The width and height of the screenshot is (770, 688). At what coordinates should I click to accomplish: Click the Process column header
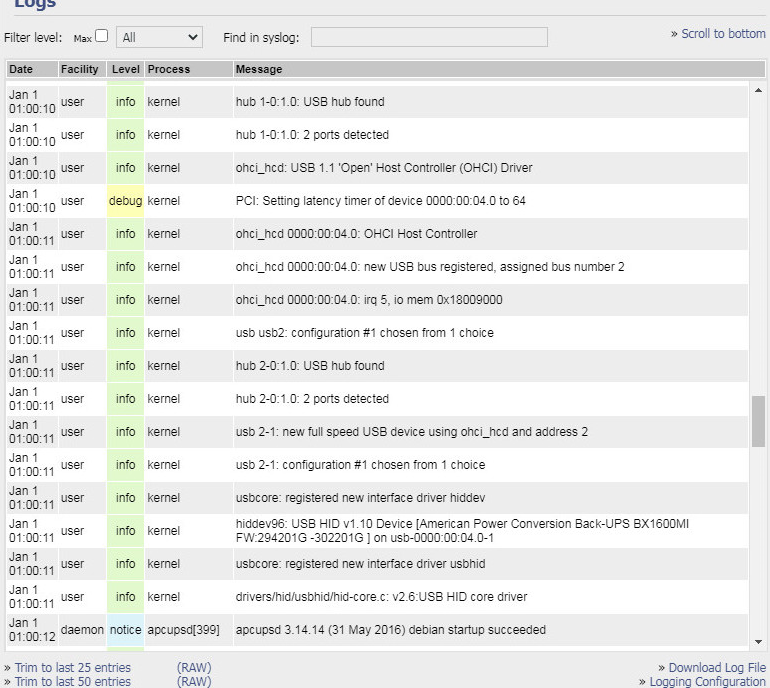coord(168,69)
